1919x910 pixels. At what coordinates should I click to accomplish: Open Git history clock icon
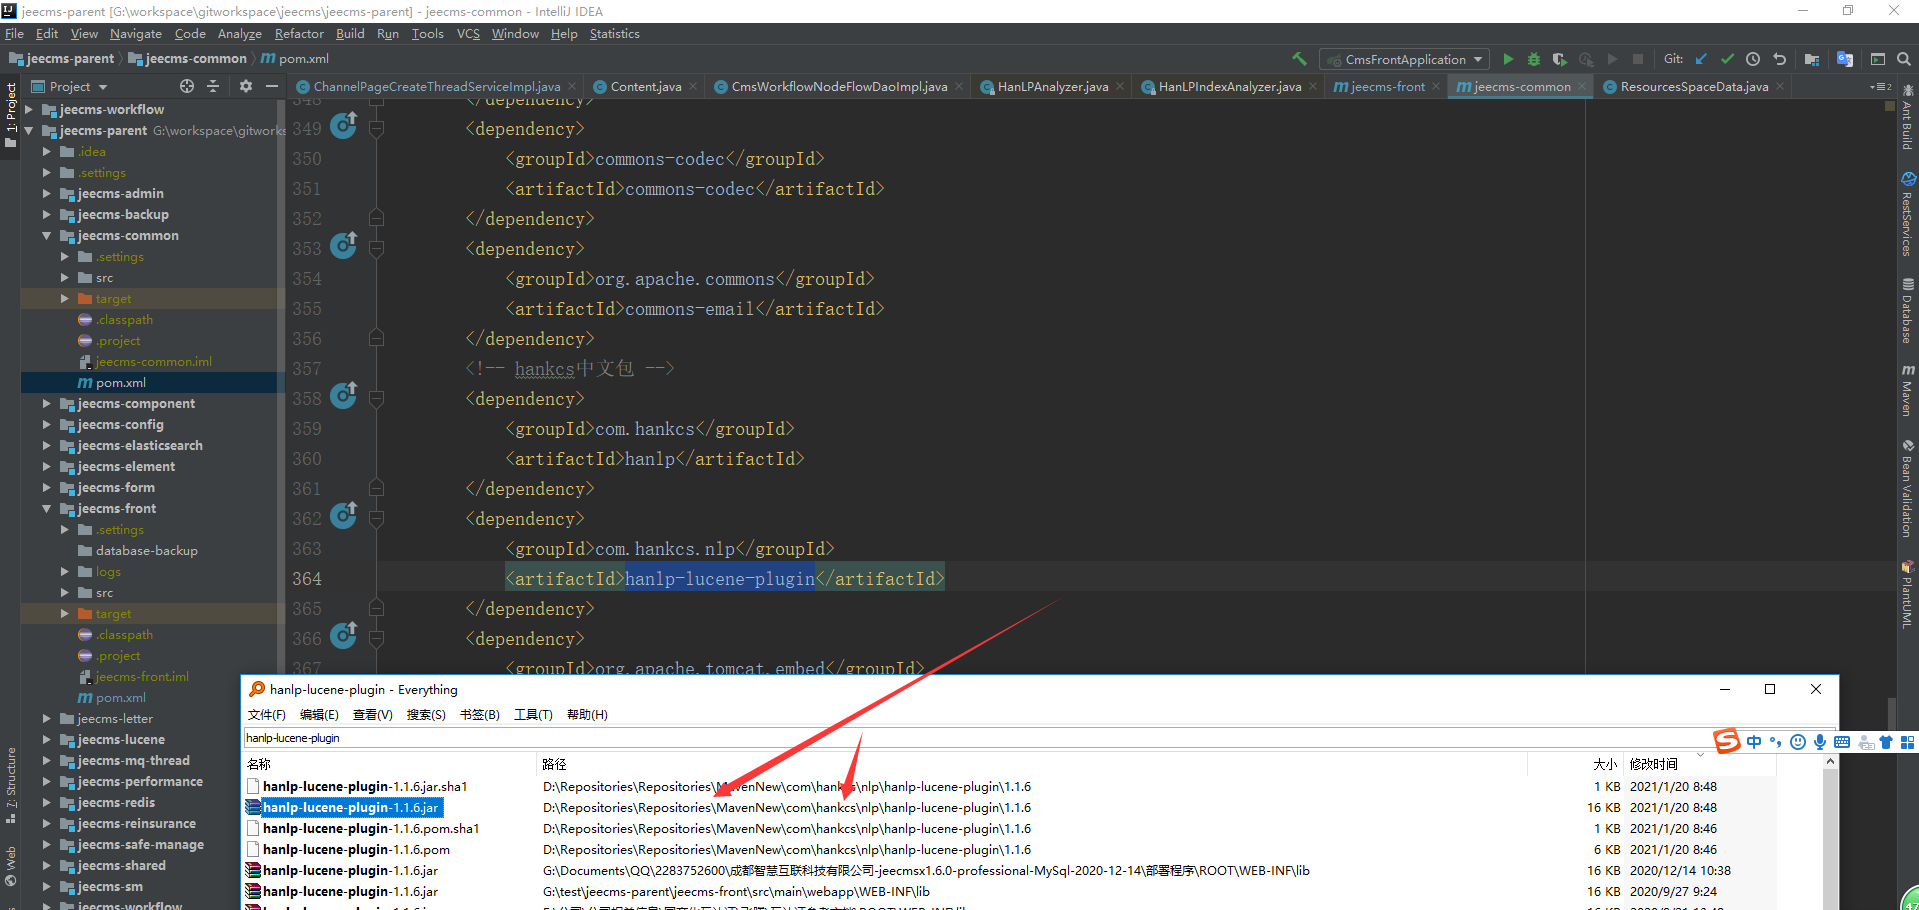click(x=1753, y=59)
